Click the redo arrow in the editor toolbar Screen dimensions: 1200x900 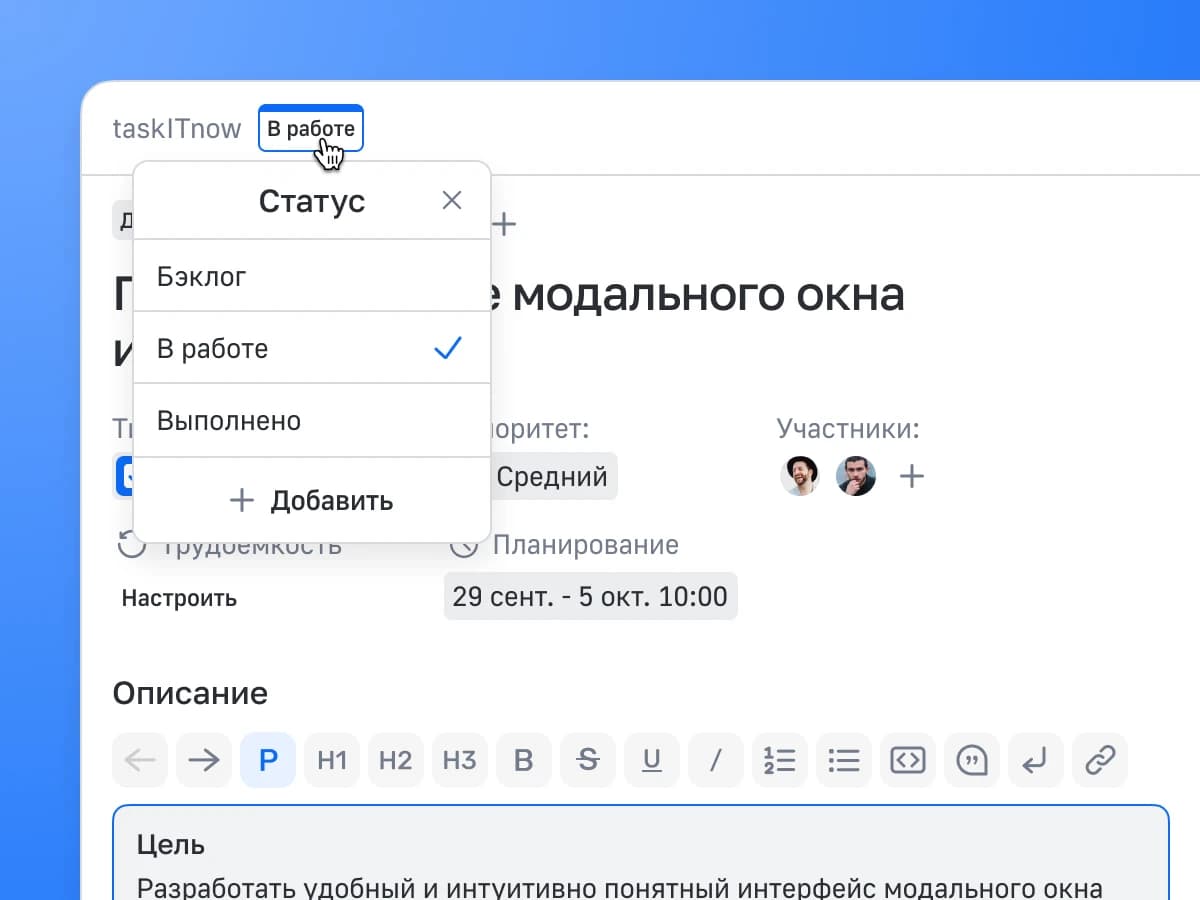[x=203, y=760]
